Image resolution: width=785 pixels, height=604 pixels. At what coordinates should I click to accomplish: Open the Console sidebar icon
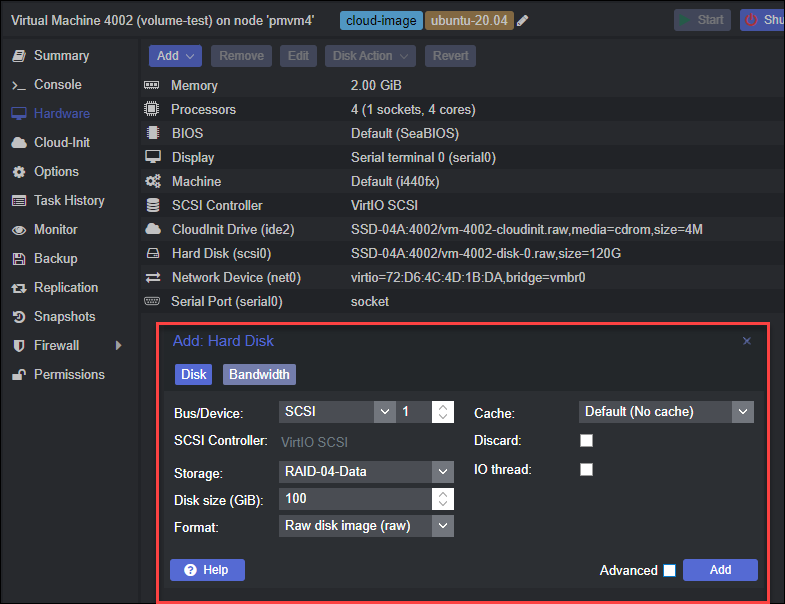[18, 85]
